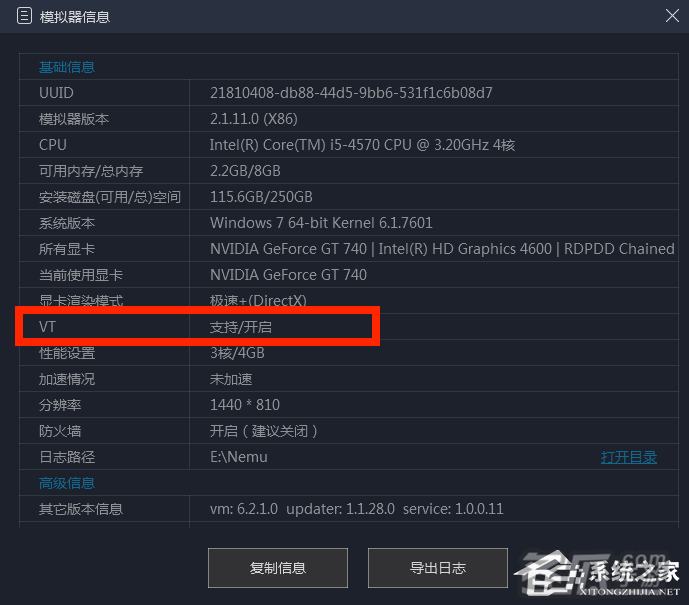The image size is (689, 605).
Task: Click the 高级信息 section header
Action: (67, 483)
